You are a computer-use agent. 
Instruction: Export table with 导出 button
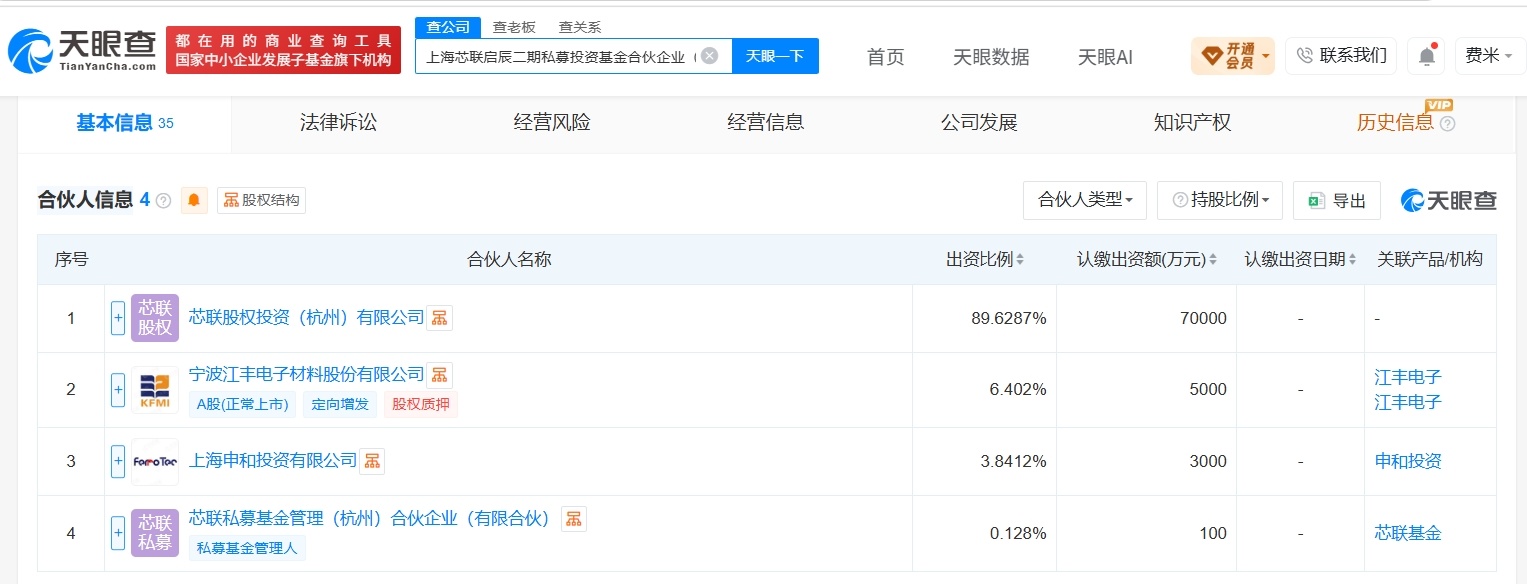pos(1337,200)
